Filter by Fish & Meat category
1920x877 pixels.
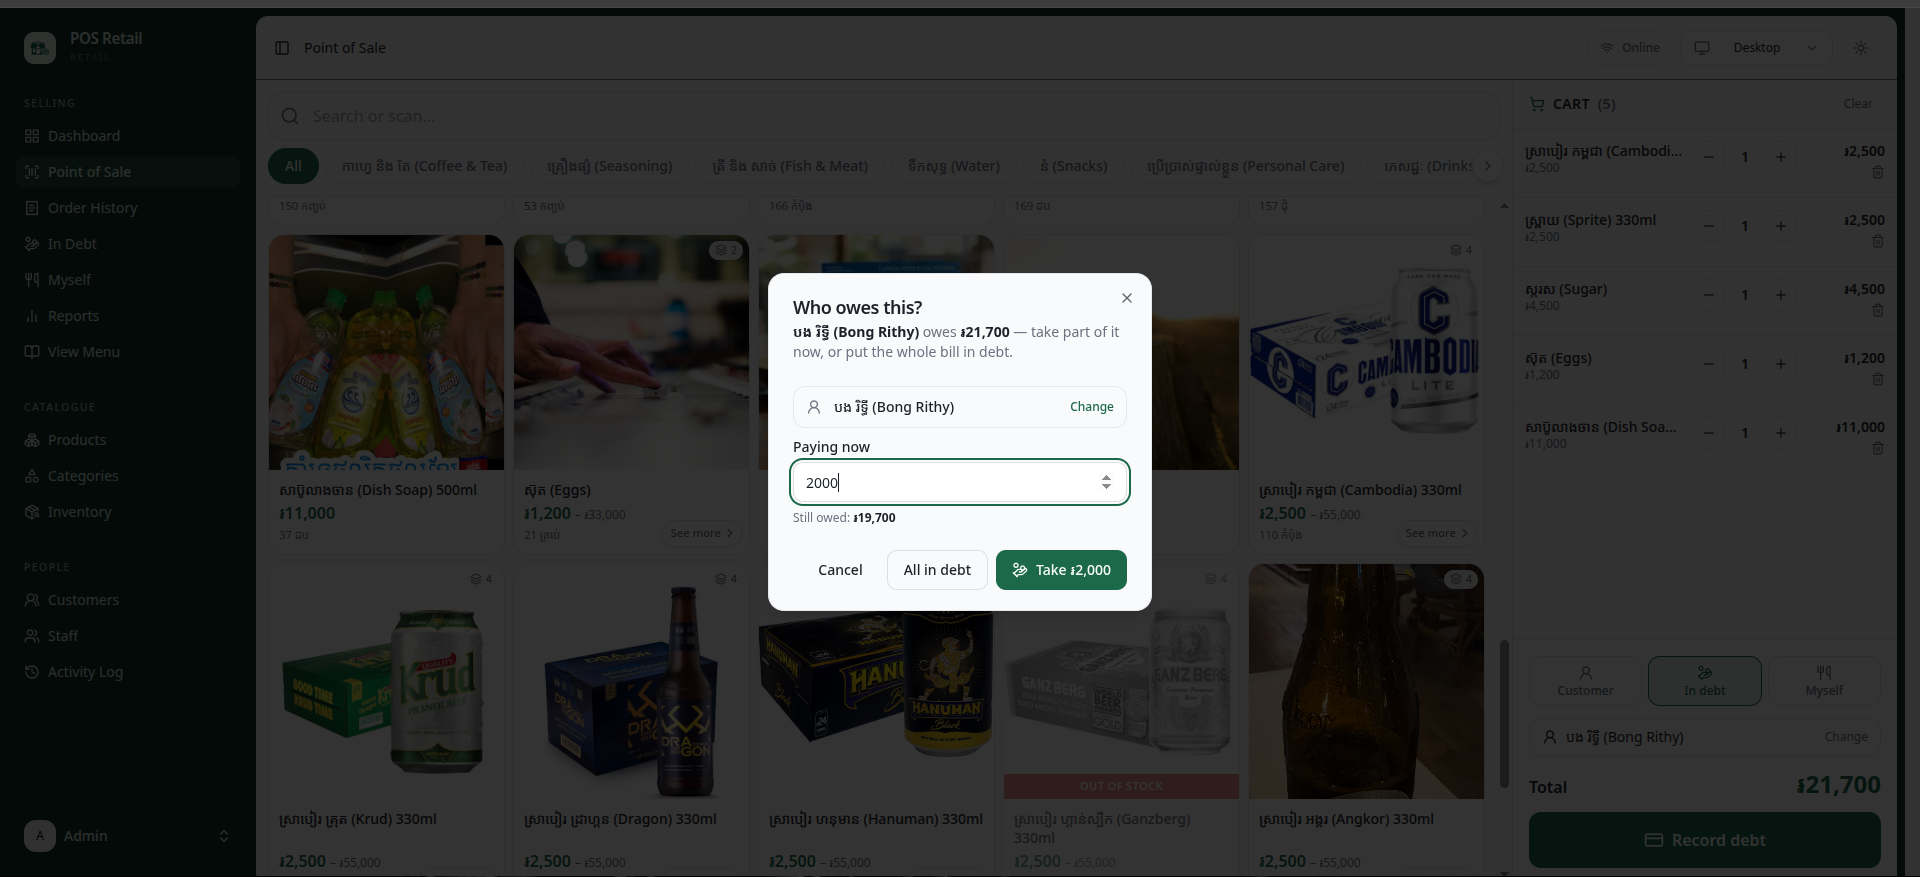pyautogui.click(x=790, y=166)
